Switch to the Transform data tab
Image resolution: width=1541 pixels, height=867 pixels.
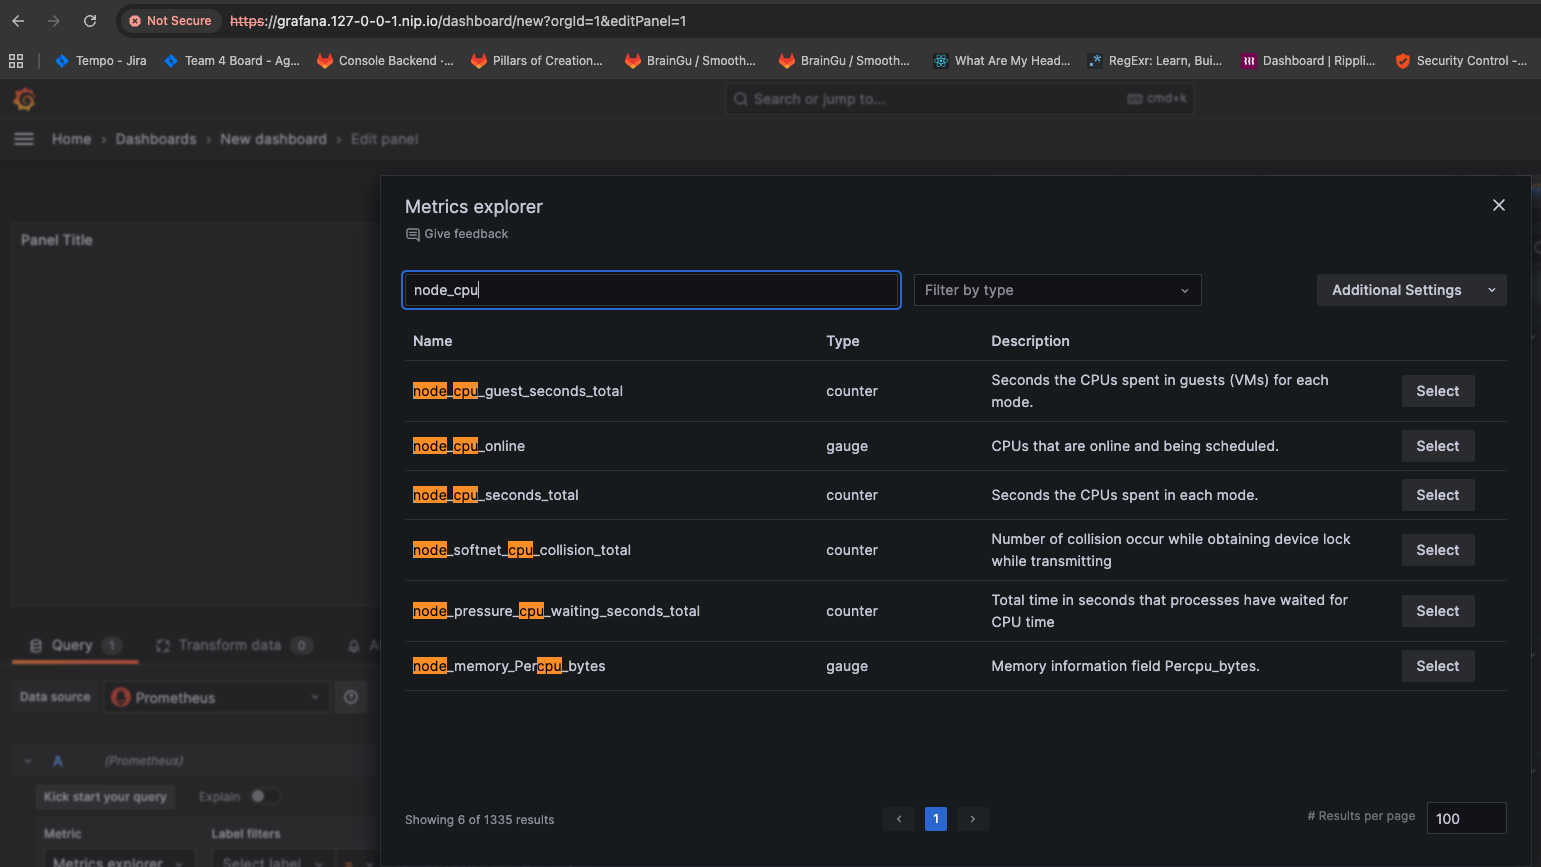click(234, 645)
